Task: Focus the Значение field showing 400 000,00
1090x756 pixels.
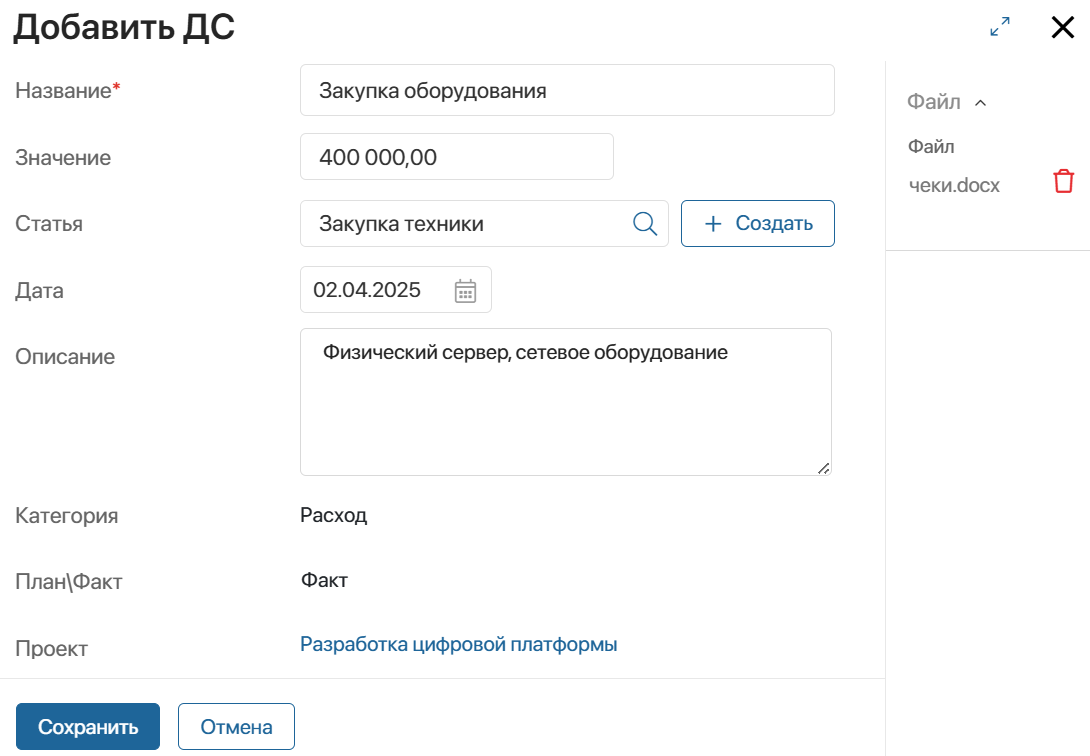Action: (456, 157)
